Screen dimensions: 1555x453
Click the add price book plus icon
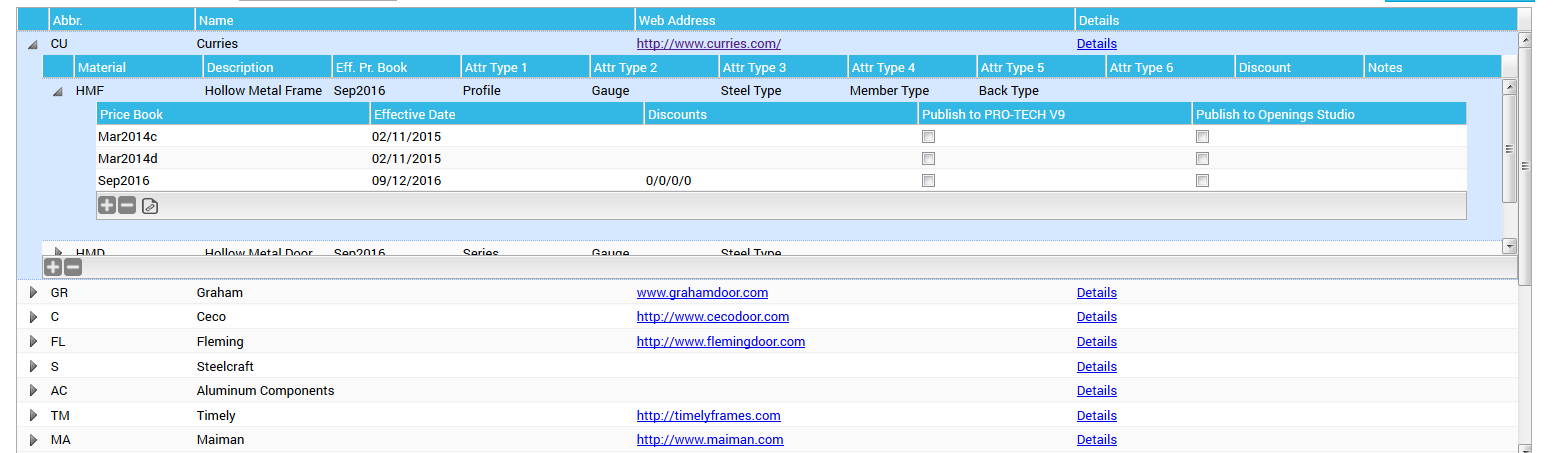(107, 206)
